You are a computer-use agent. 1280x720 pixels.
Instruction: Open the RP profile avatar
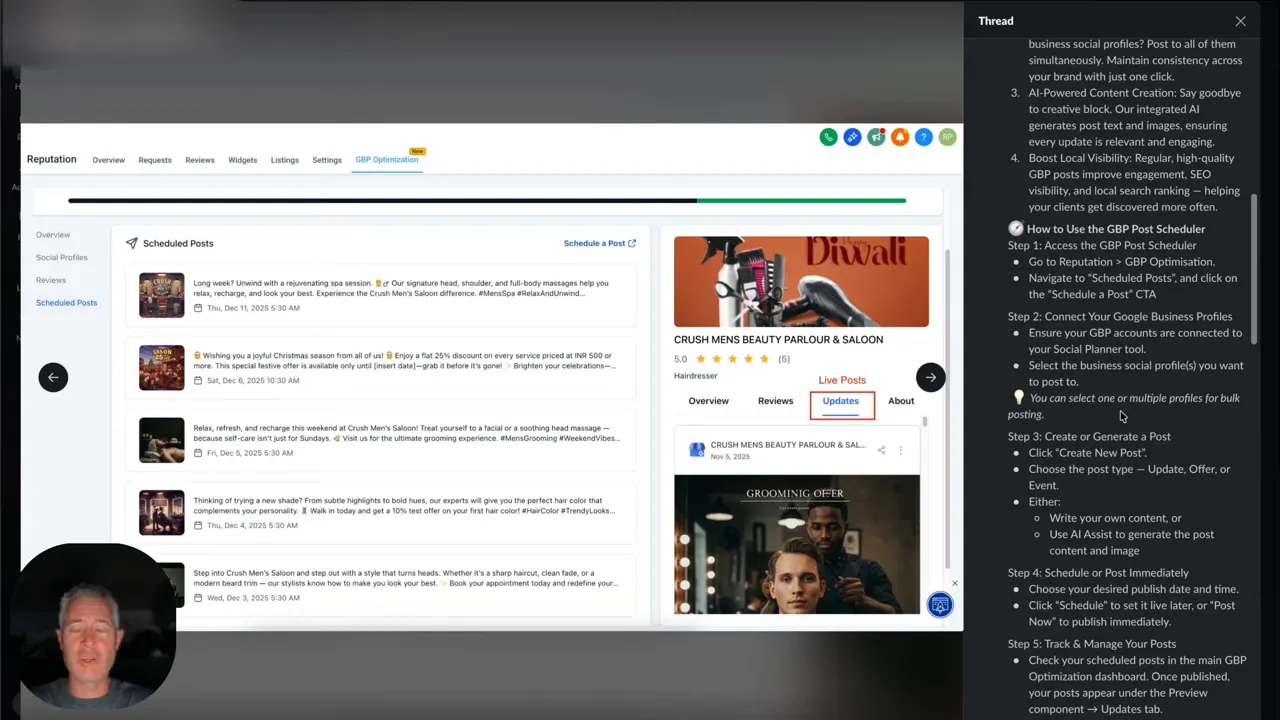tap(947, 137)
